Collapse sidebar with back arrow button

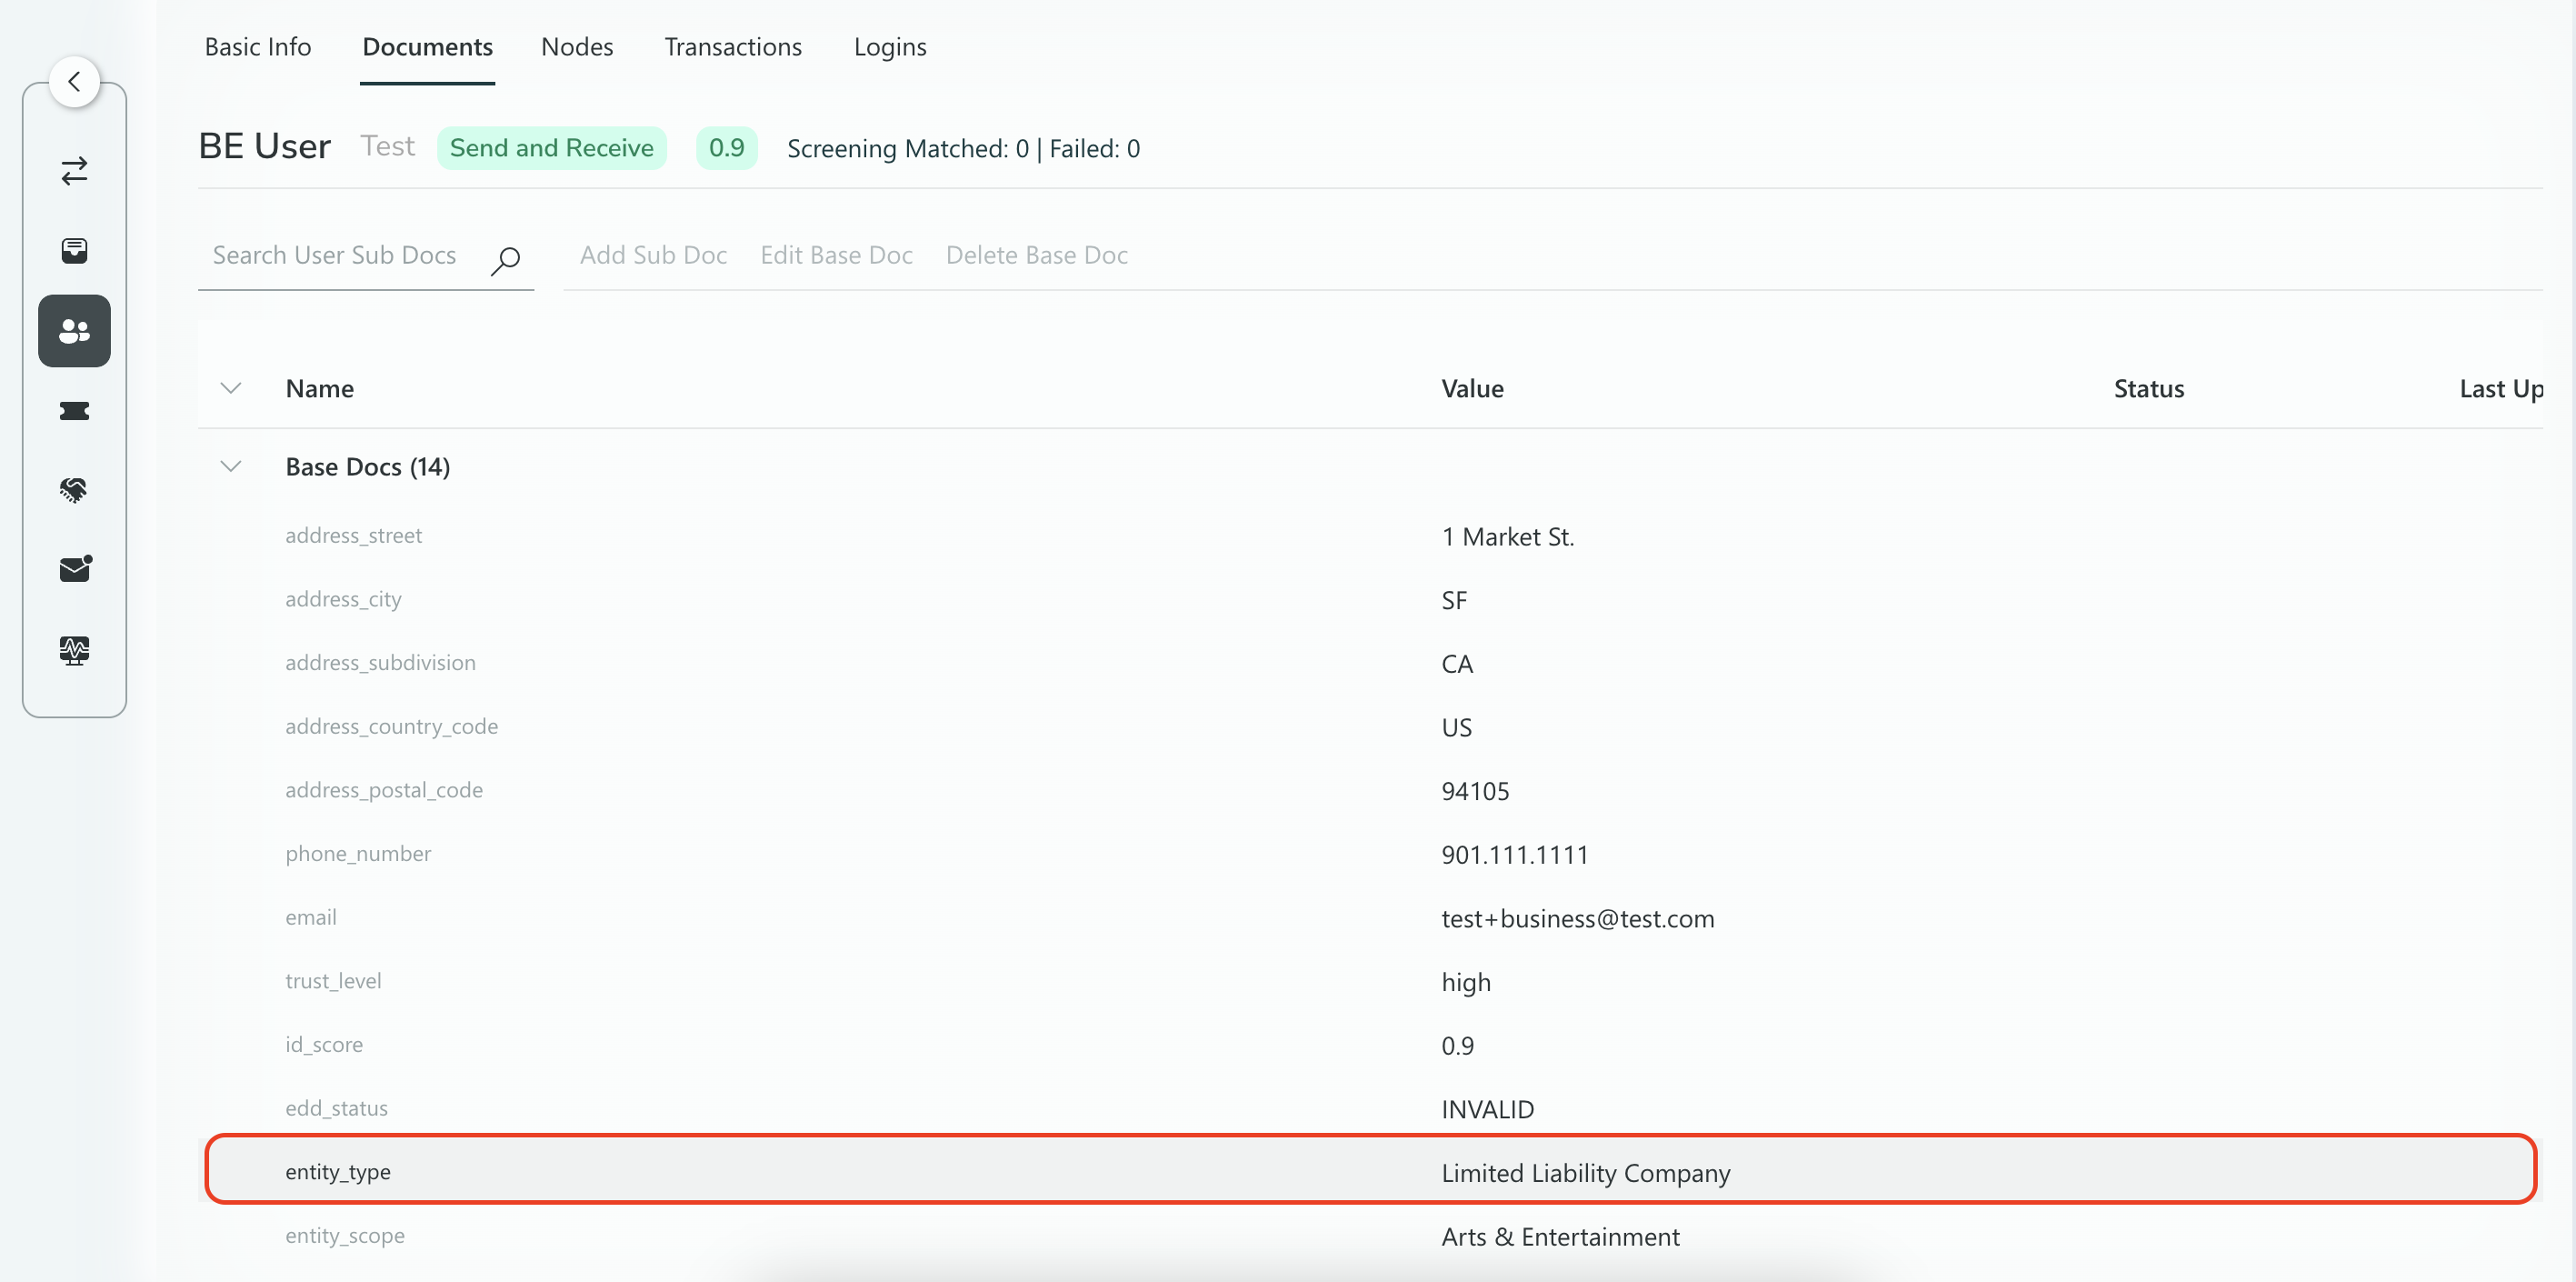tap(74, 82)
